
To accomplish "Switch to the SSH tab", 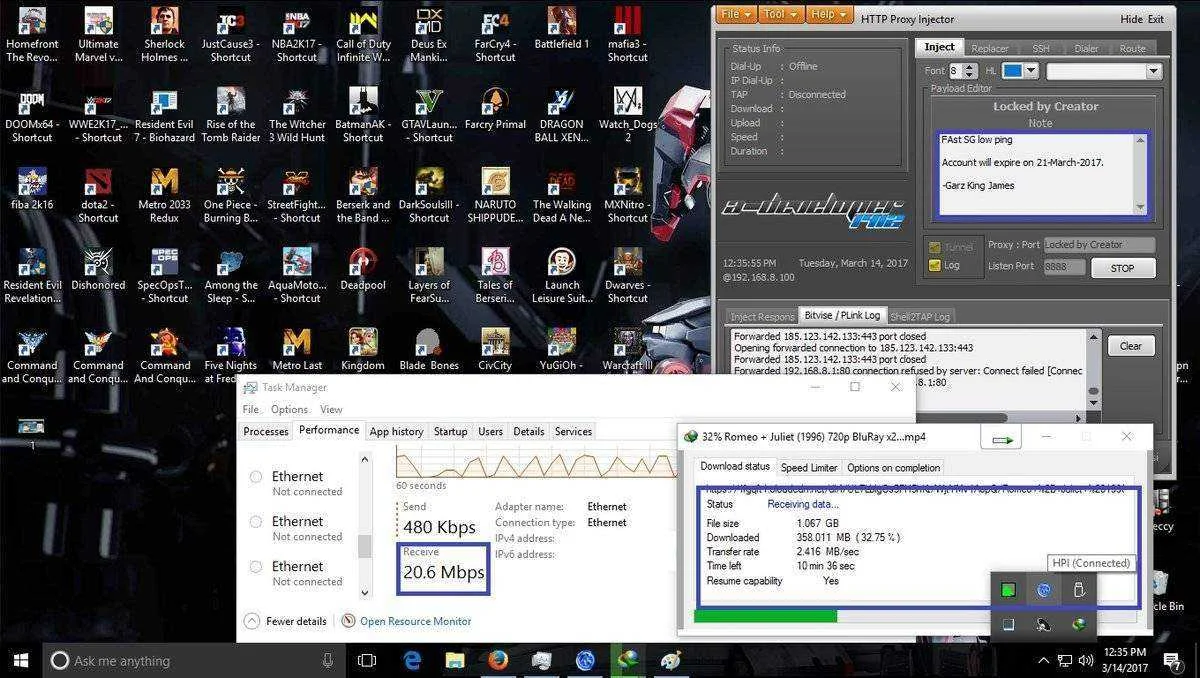I will tap(1041, 48).
